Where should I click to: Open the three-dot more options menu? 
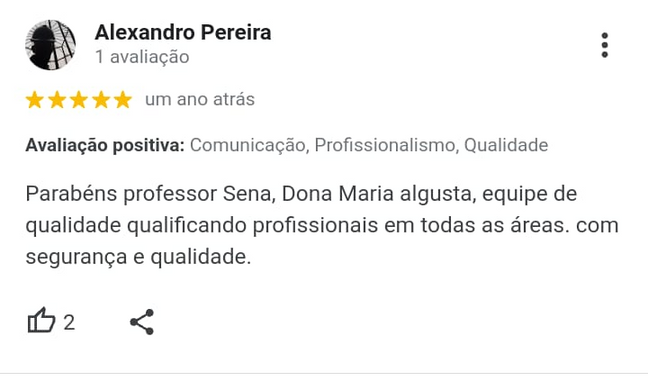click(605, 45)
